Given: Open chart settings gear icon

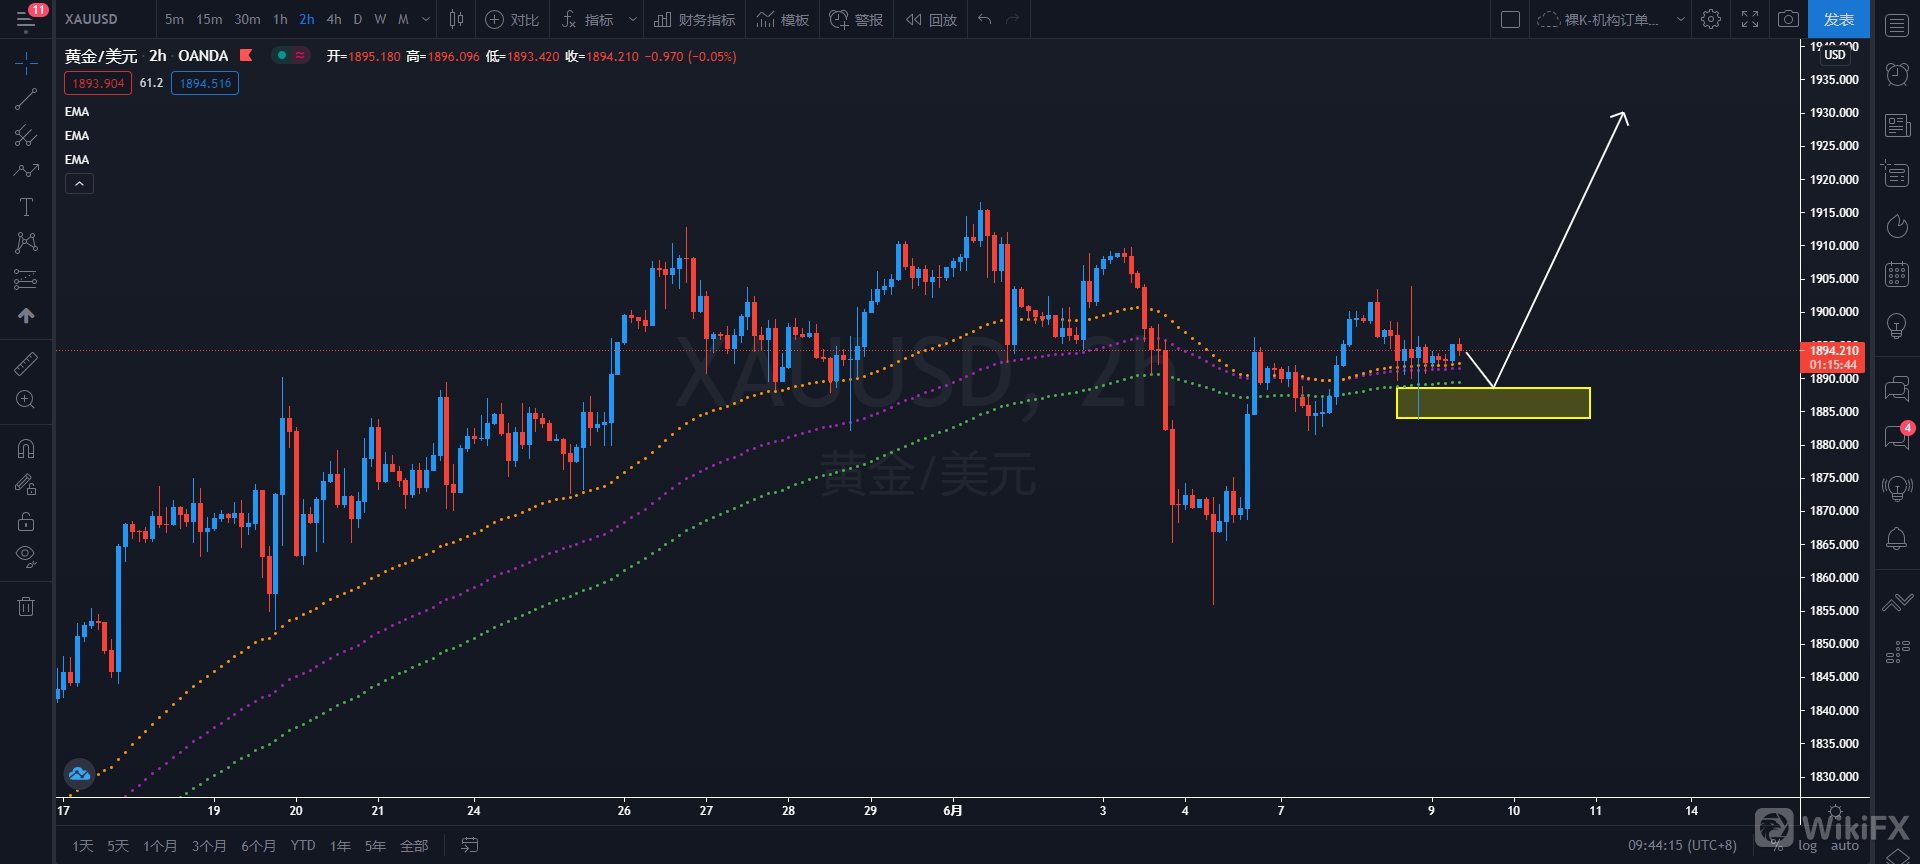Looking at the screenshot, I should [1711, 19].
